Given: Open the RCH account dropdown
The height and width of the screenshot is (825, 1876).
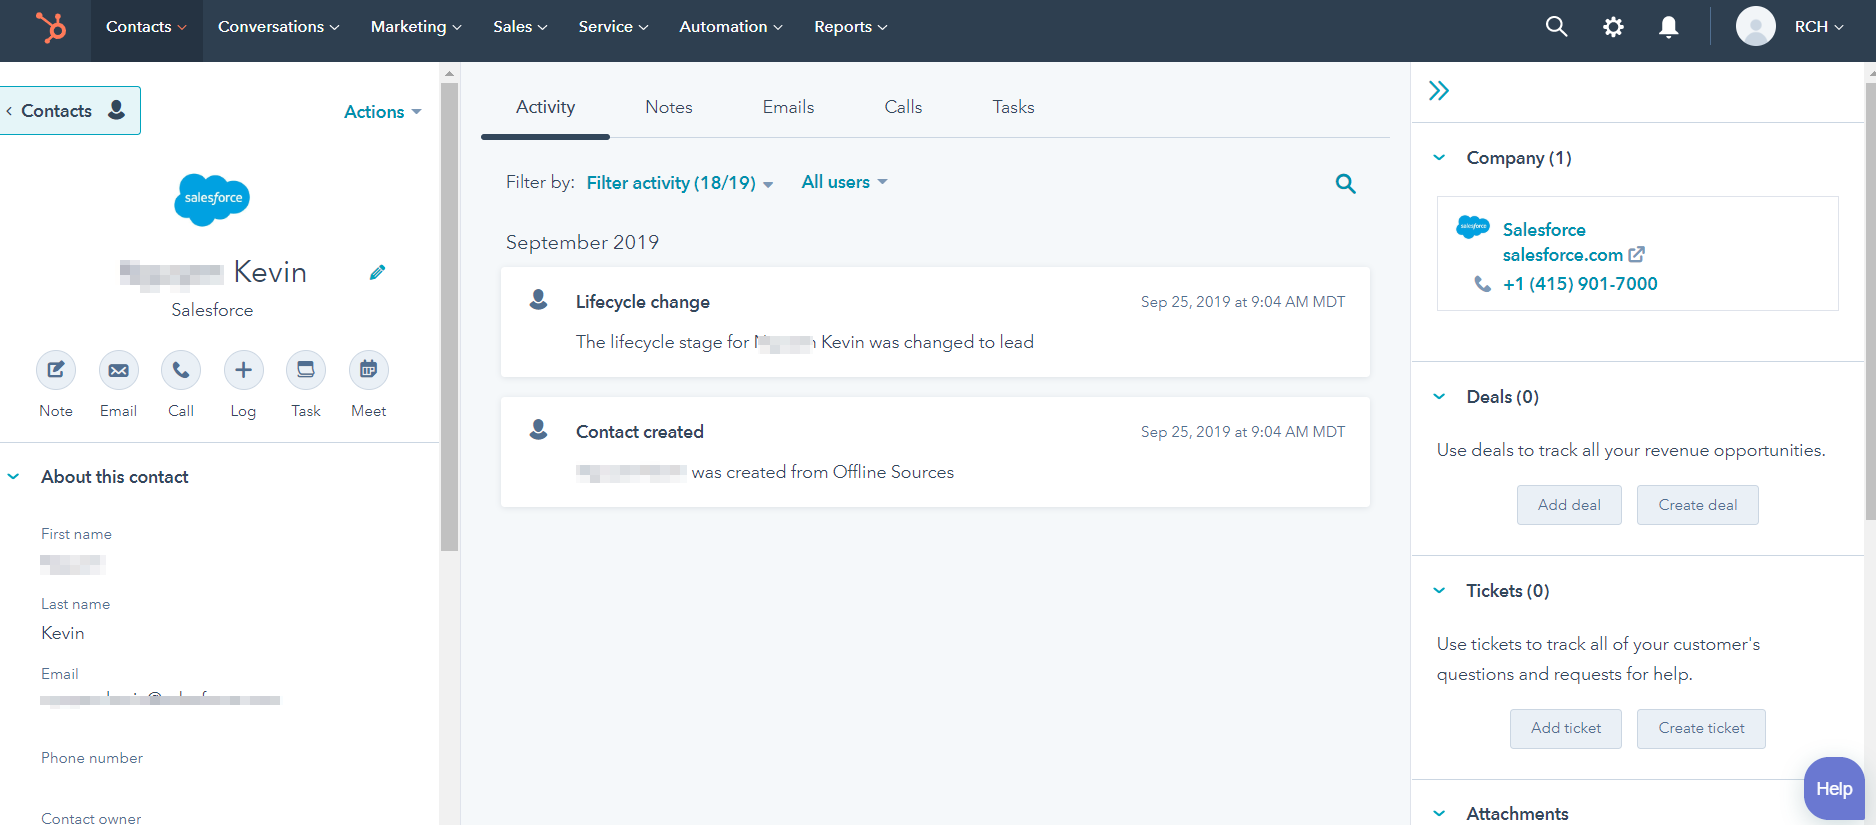Looking at the screenshot, I should (x=1819, y=27).
